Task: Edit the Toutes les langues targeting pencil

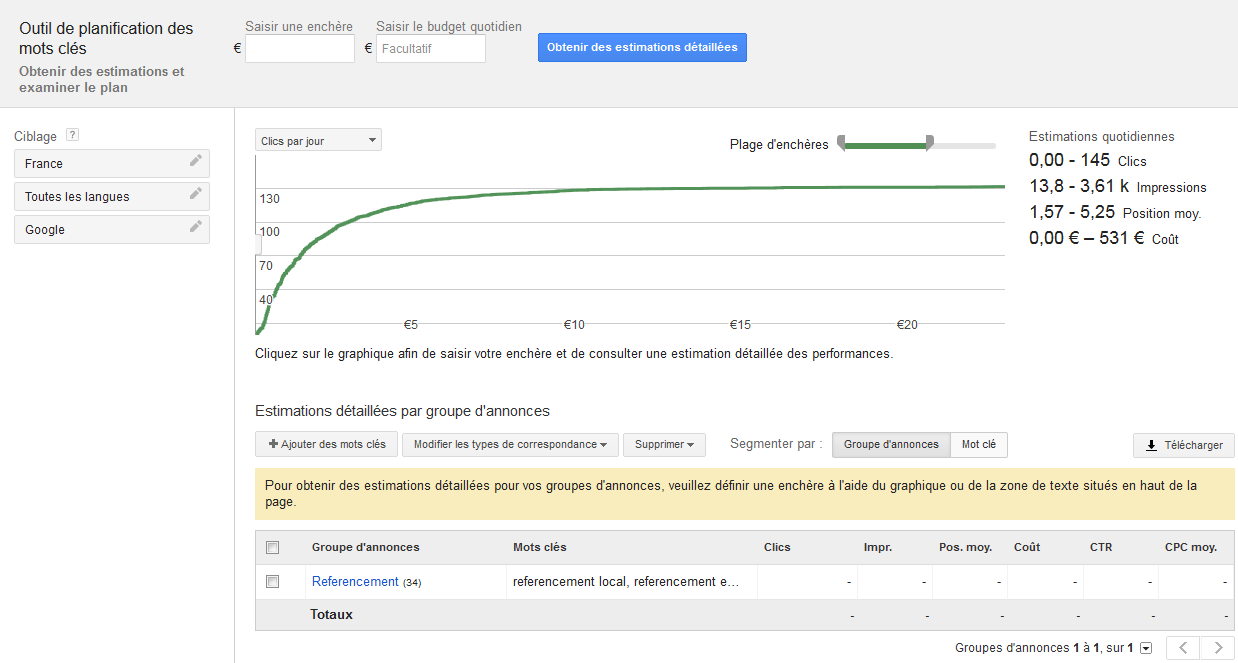Action: tap(196, 195)
